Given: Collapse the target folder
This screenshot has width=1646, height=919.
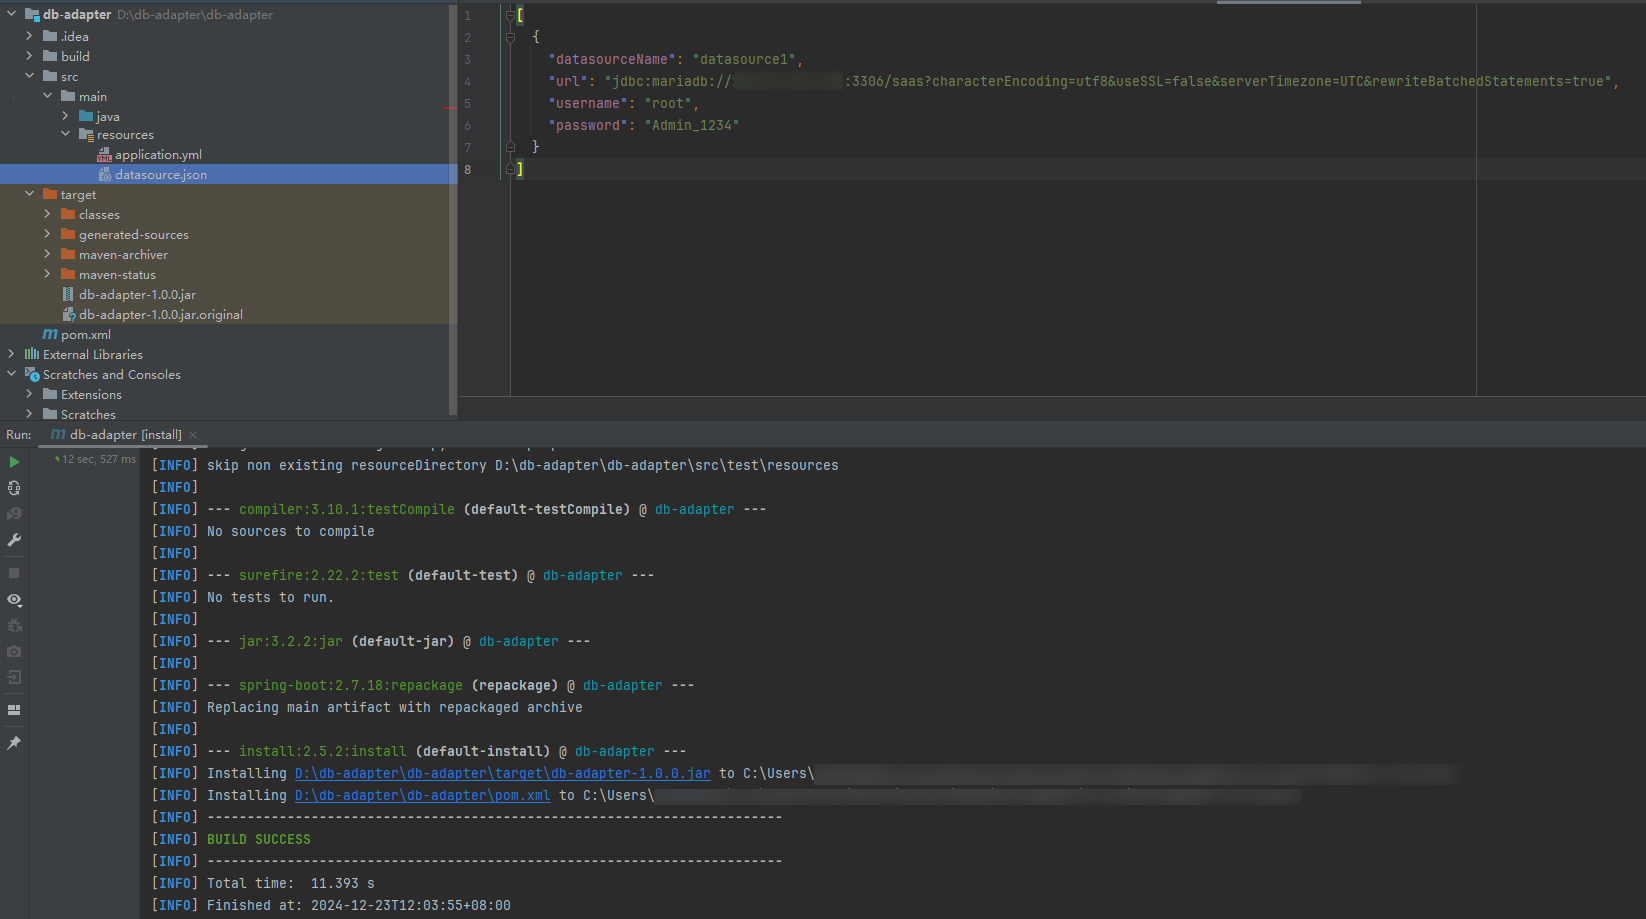Looking at the screenshot, I should [x=29, y=194].
